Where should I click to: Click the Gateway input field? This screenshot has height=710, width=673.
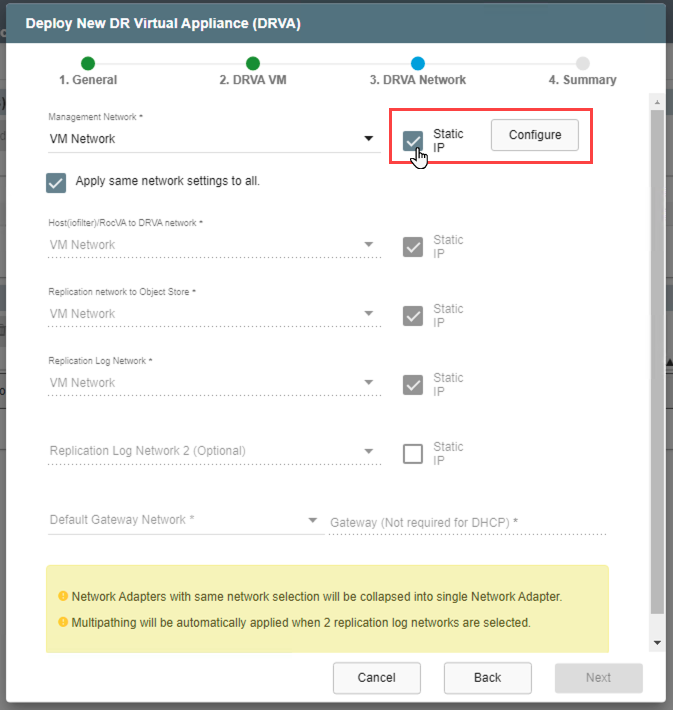(x=468, y=522)
